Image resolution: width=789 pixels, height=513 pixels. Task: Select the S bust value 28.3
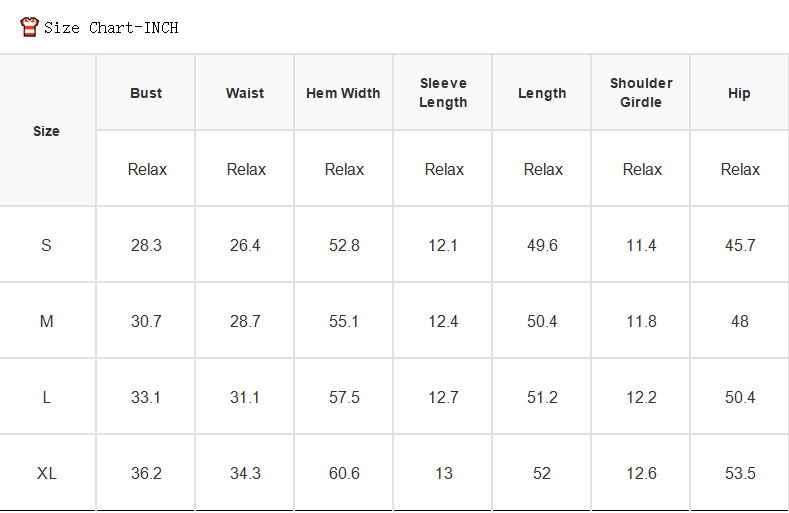pos(146,245)
